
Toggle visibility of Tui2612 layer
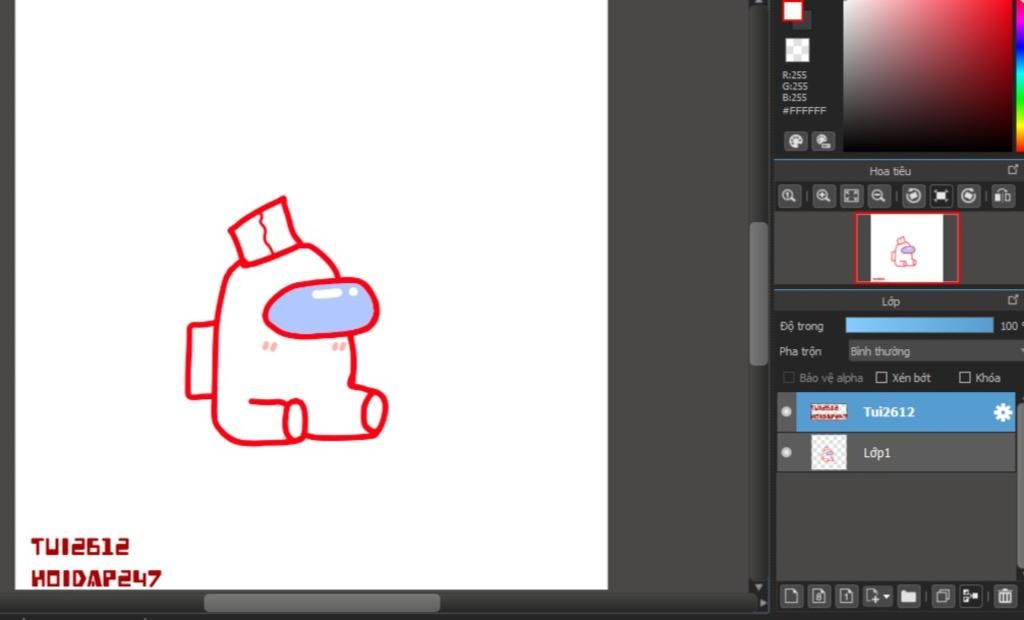coord(786,412)
